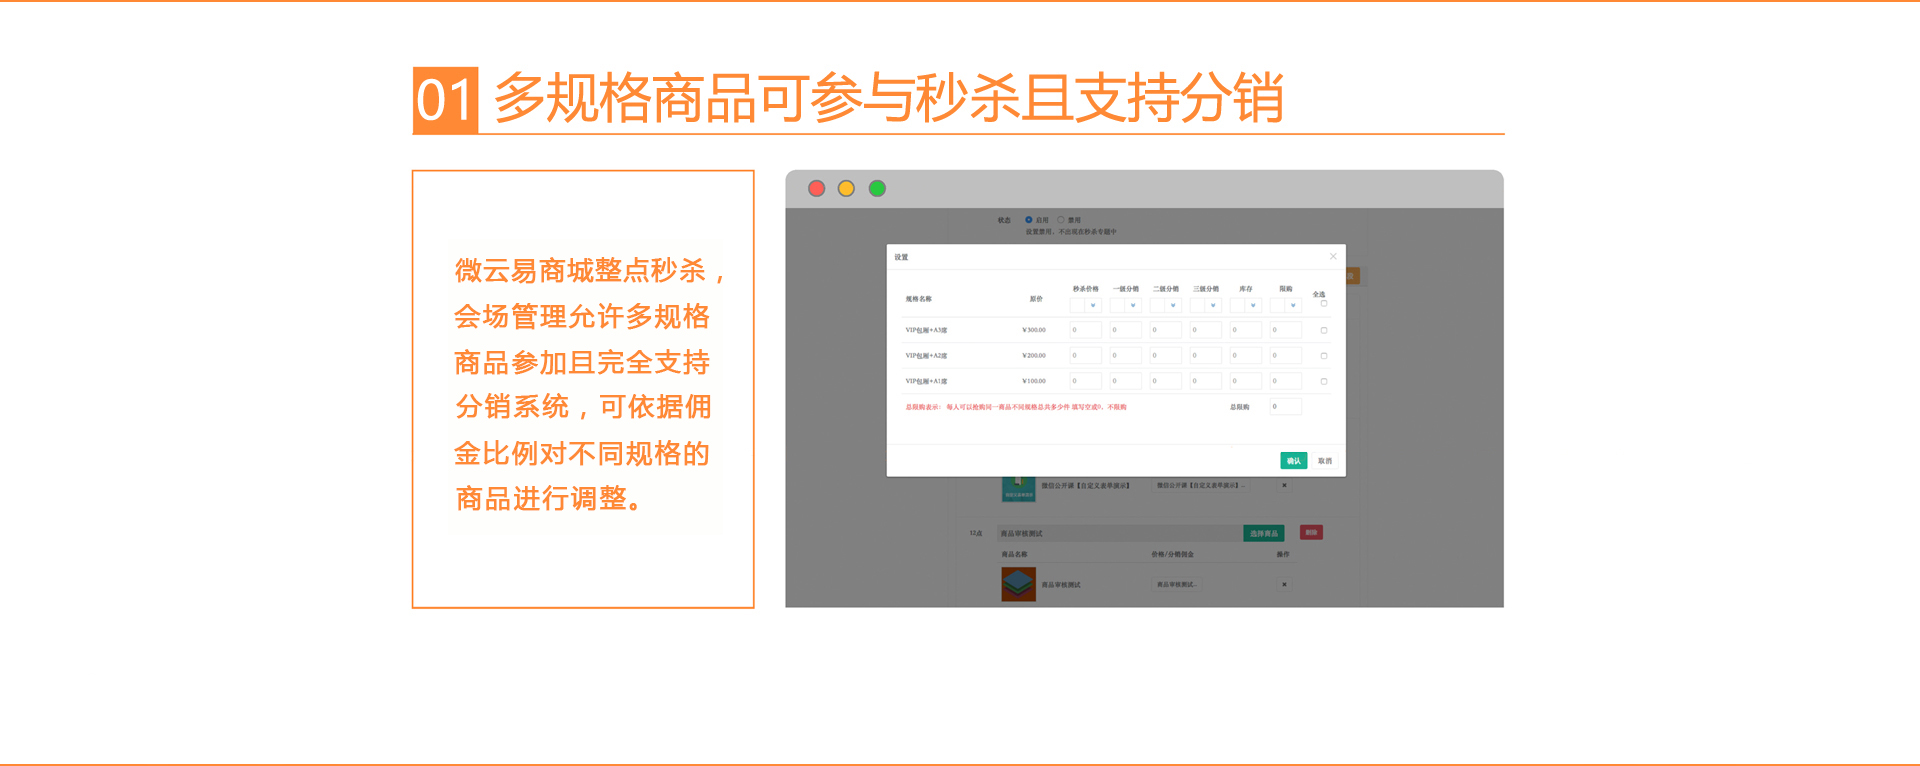Click the green 选择商品 button
Viewport: 1920px width, 766px height.
[x=1263, y=533]
